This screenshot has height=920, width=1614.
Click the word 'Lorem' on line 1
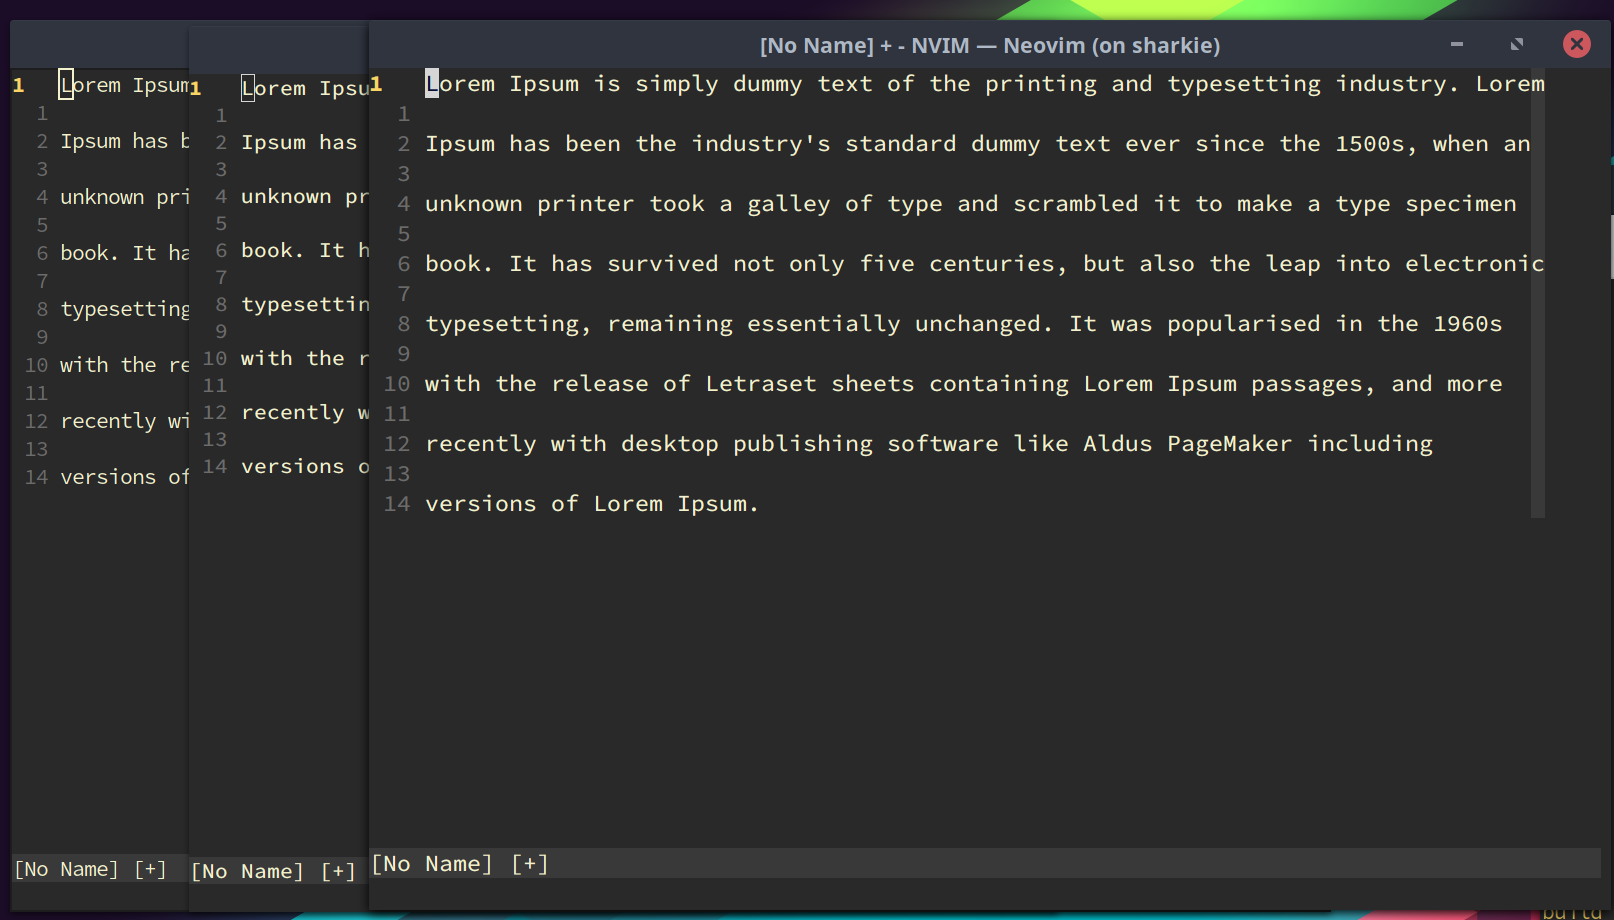tap(460, 84)
